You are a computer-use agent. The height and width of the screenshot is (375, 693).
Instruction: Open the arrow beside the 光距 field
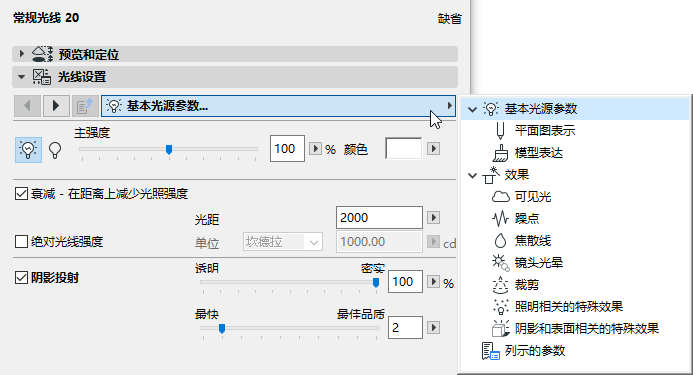coord(434,218)
